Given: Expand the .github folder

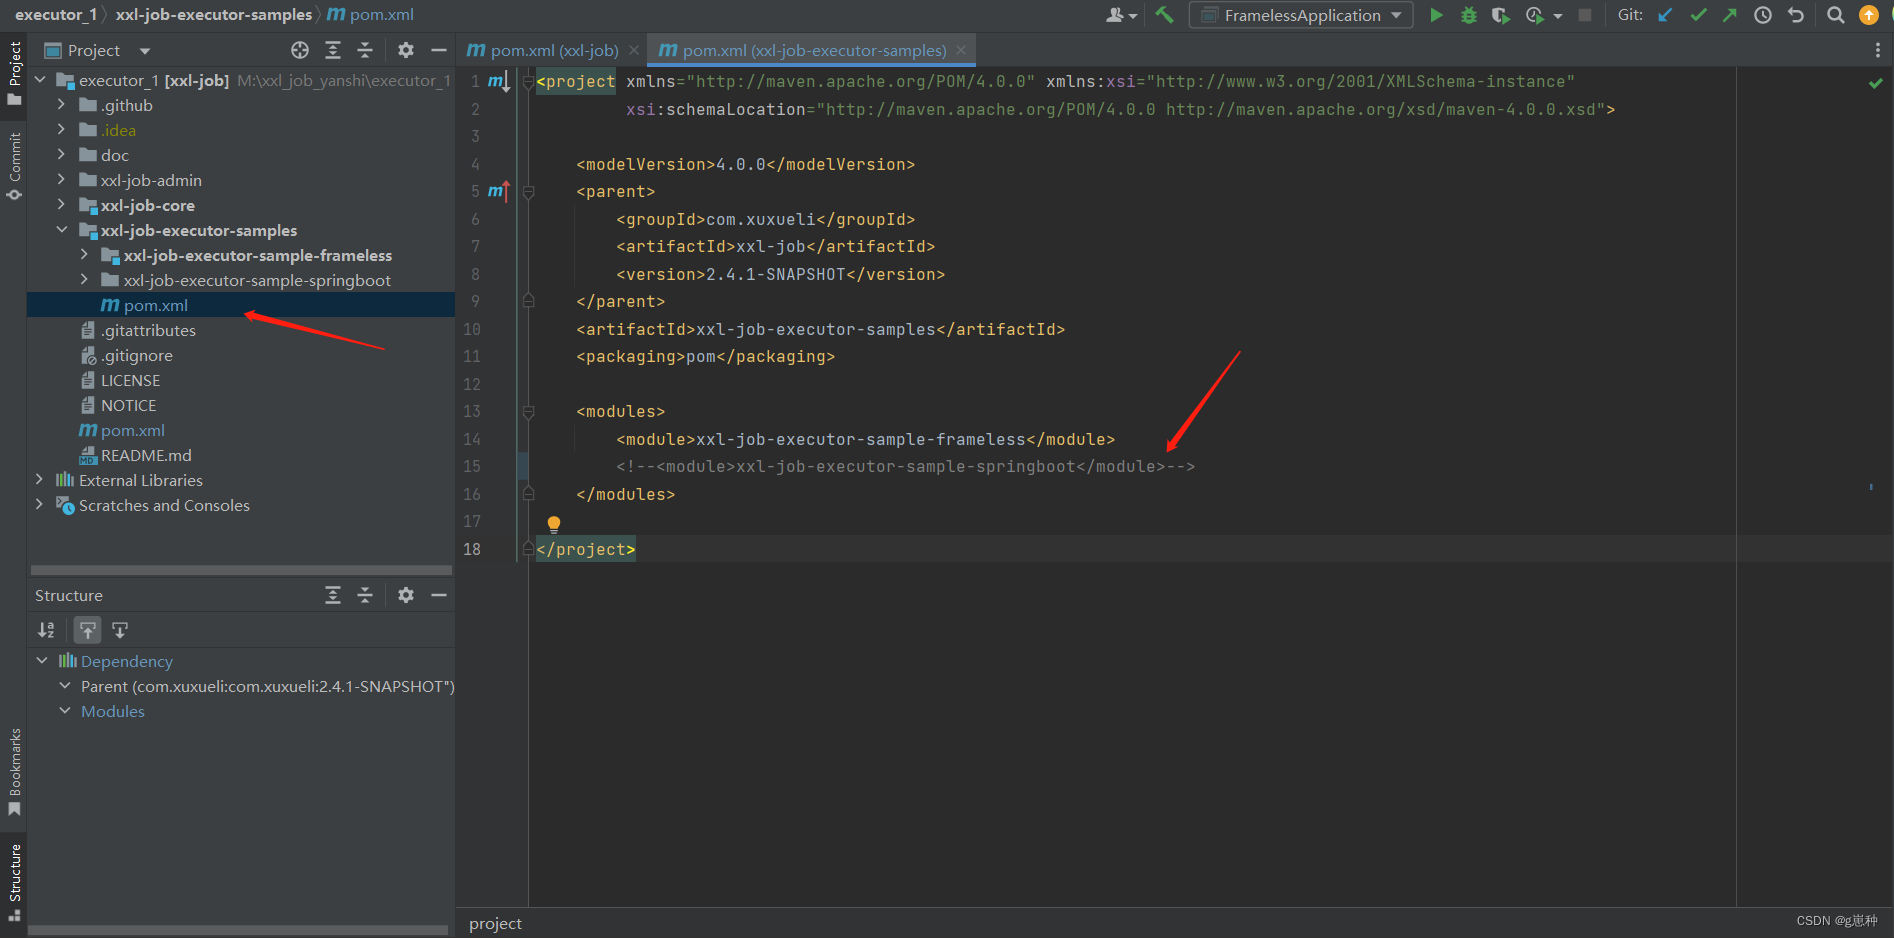Looking at the screenshot, I should tap(61, 104).
